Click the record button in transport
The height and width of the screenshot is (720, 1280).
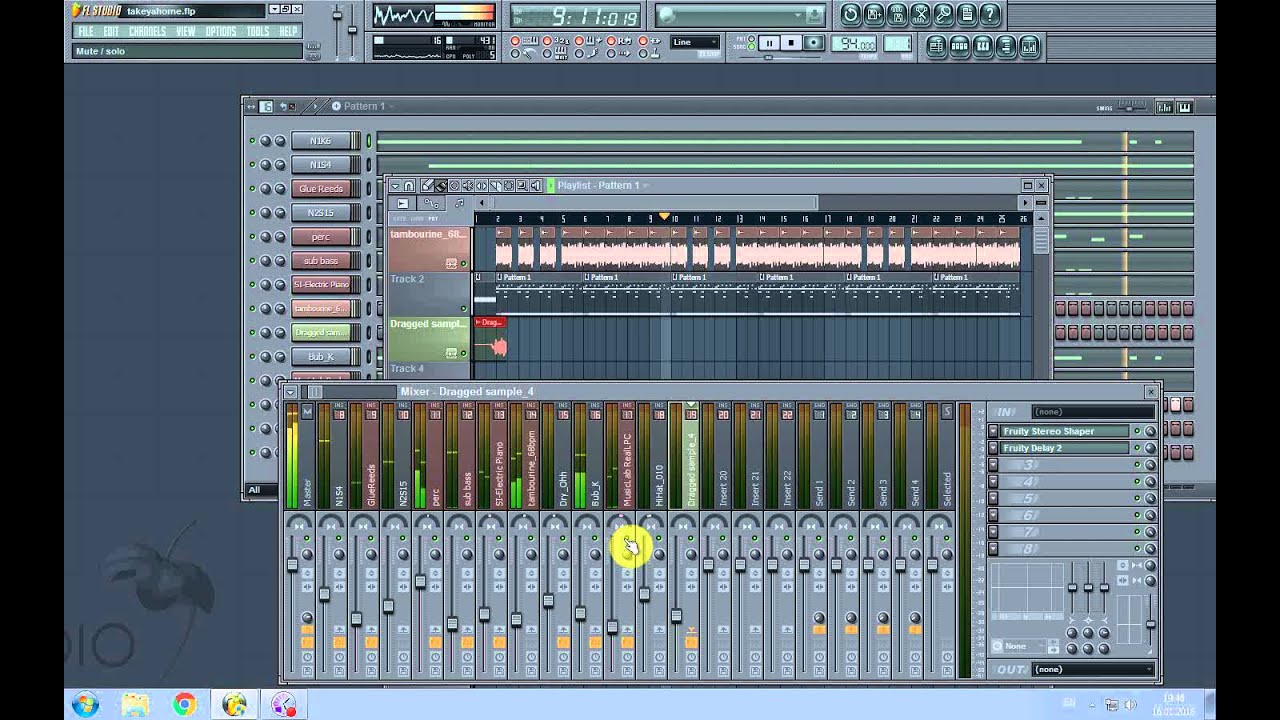[x=813, y=43]
